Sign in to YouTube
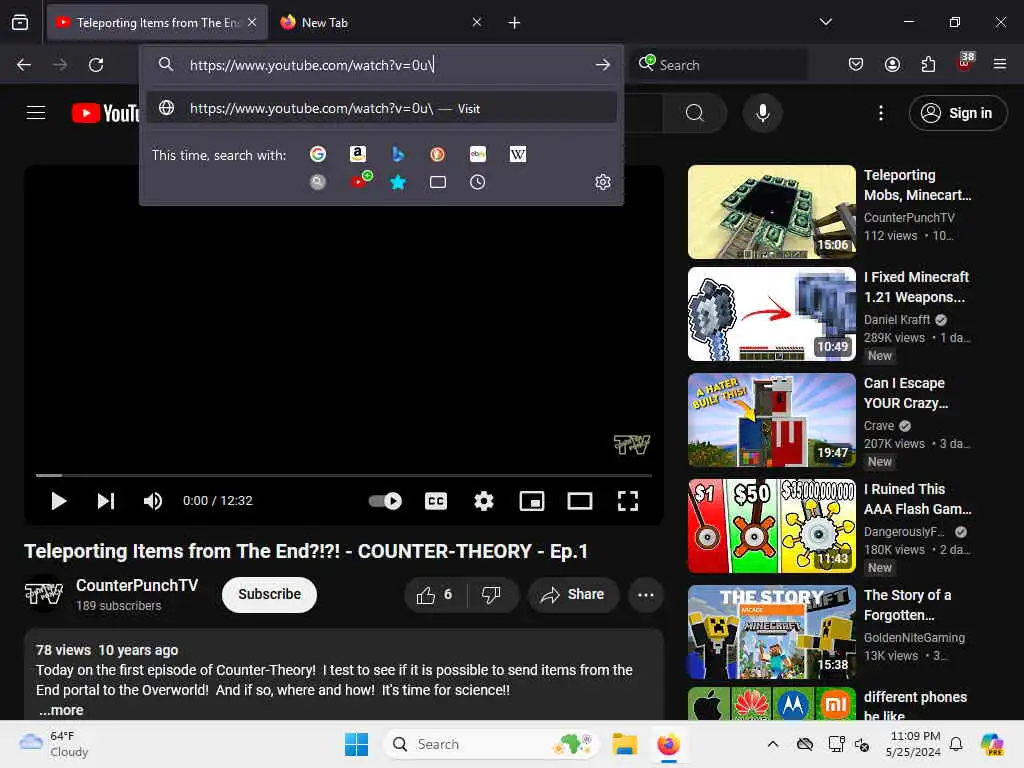The image size is (1024, 768). click(x=957, y=113)
